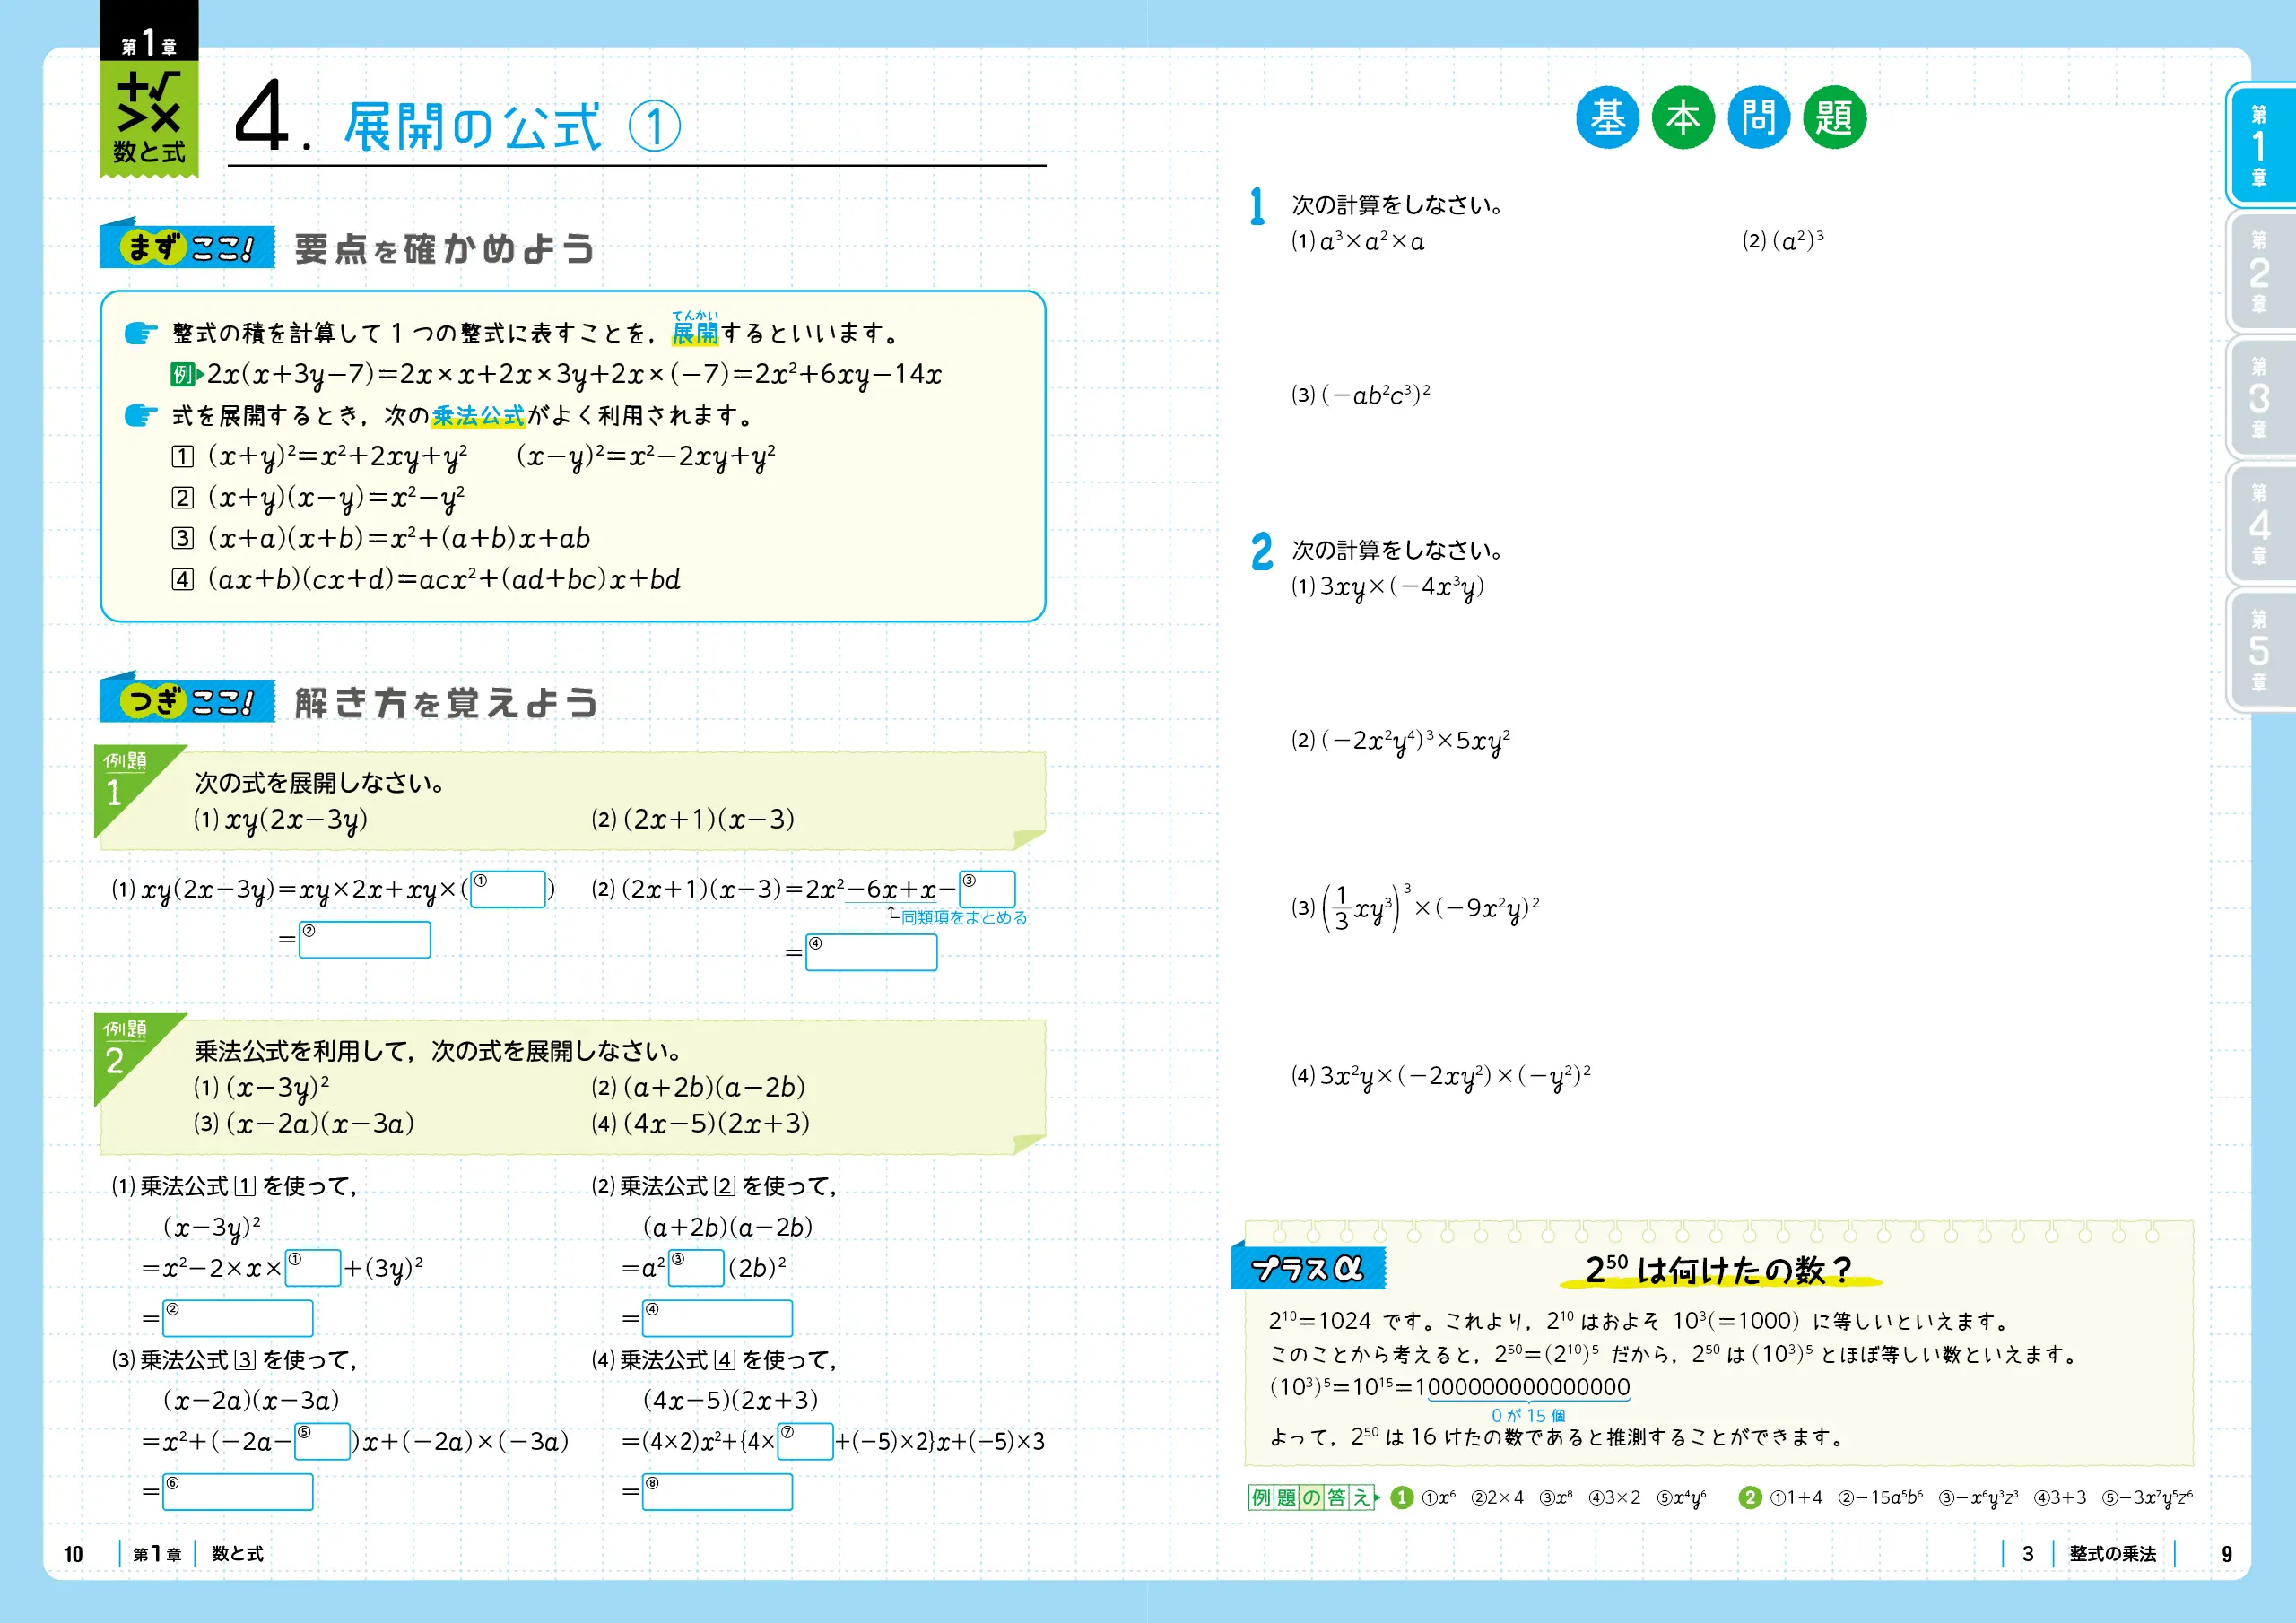Click blank ③ between a² and (2b)²
Image resolution: width=2296 pixels, height=1623 pixels.
pyautogui.click(x=696, y=1268)
